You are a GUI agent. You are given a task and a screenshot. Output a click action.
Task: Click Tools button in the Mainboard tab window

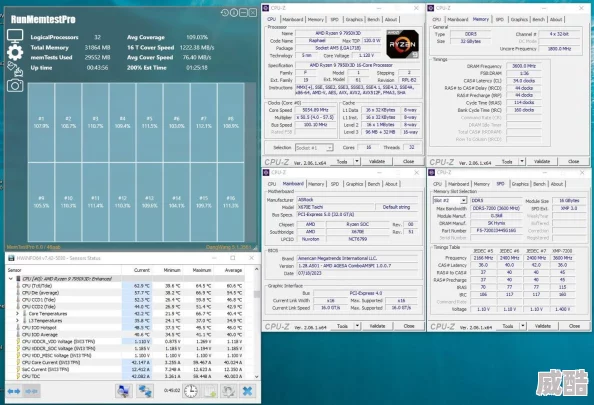342,326
